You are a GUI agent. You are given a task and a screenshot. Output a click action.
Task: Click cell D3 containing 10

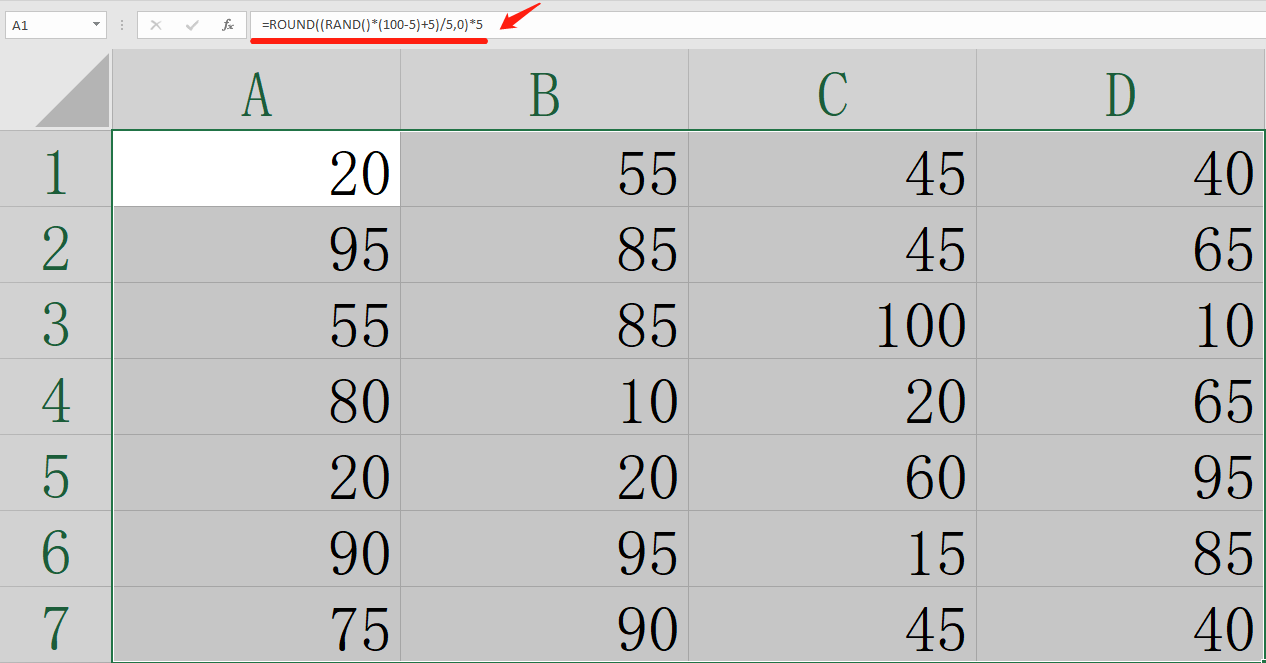point(1121,321)
